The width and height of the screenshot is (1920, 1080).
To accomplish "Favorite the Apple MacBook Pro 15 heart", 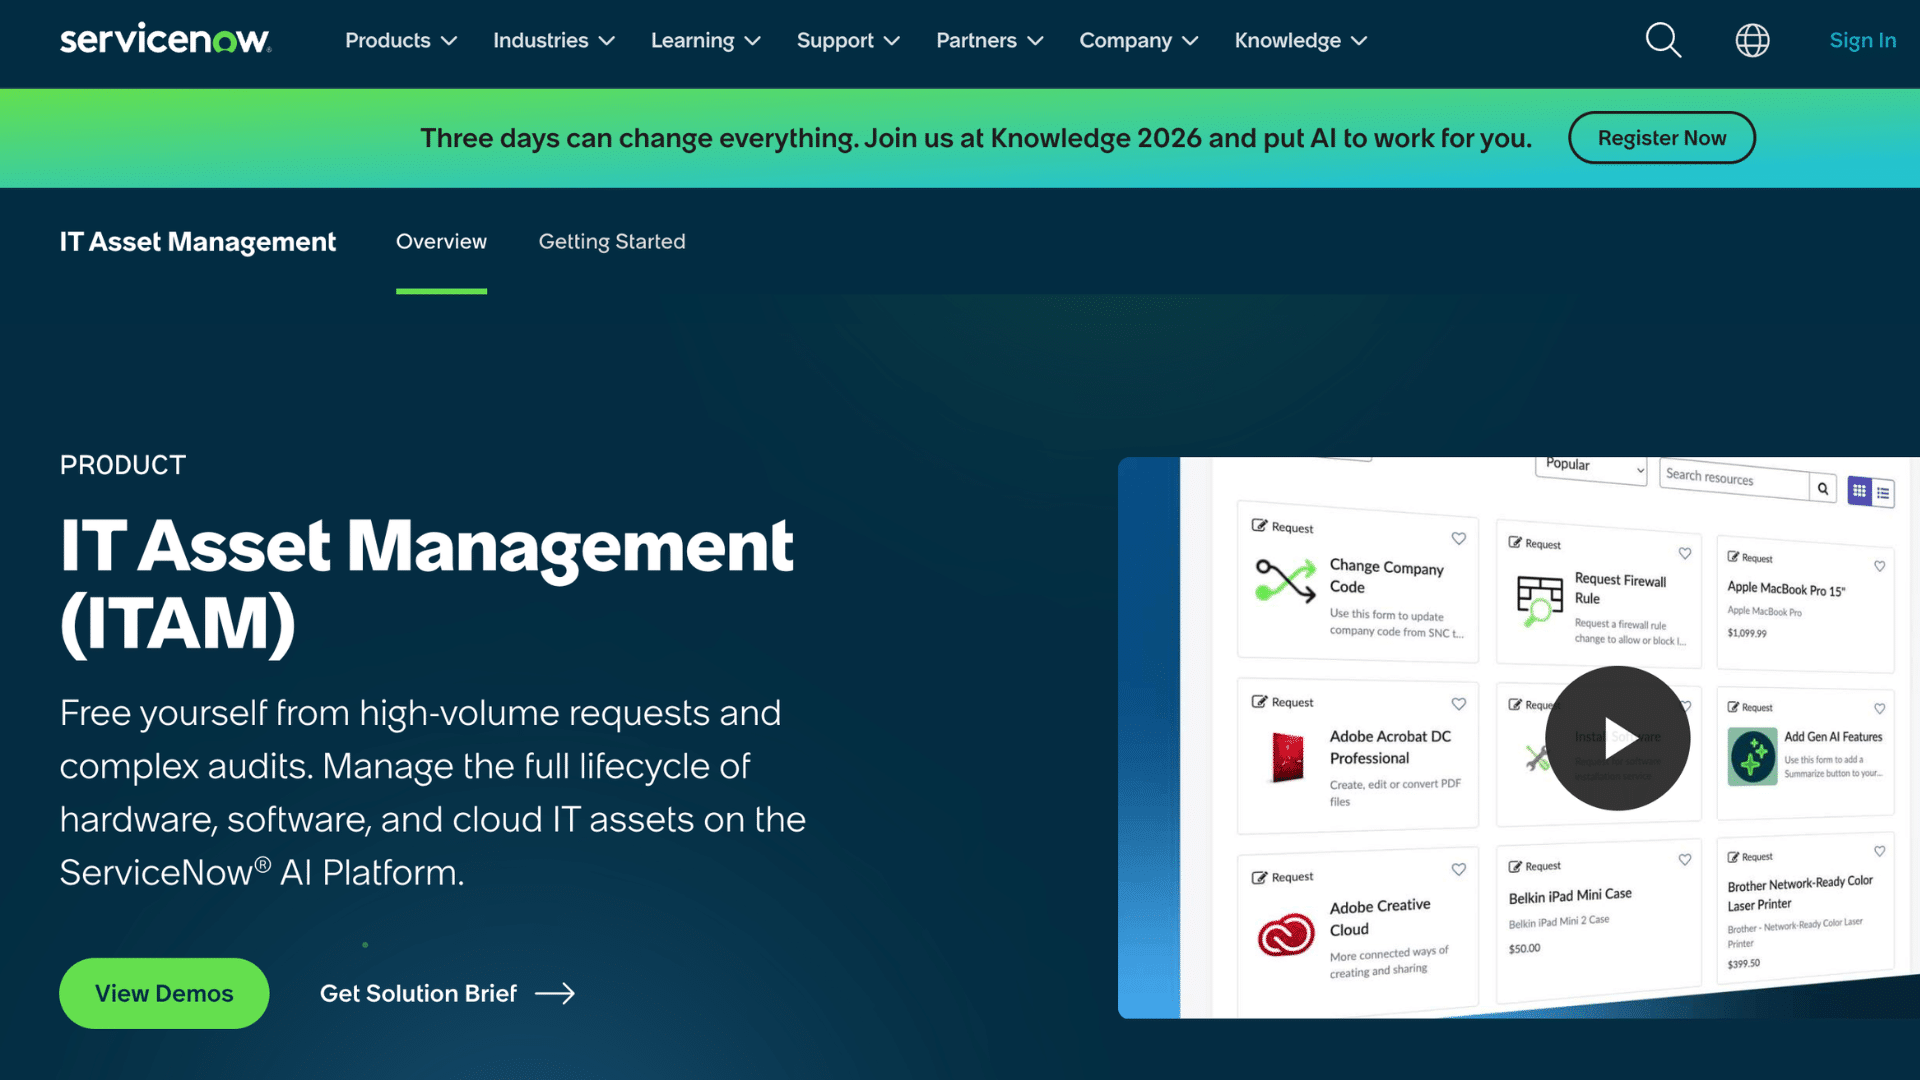I will pyautogui.click(x=1880, y=566).
